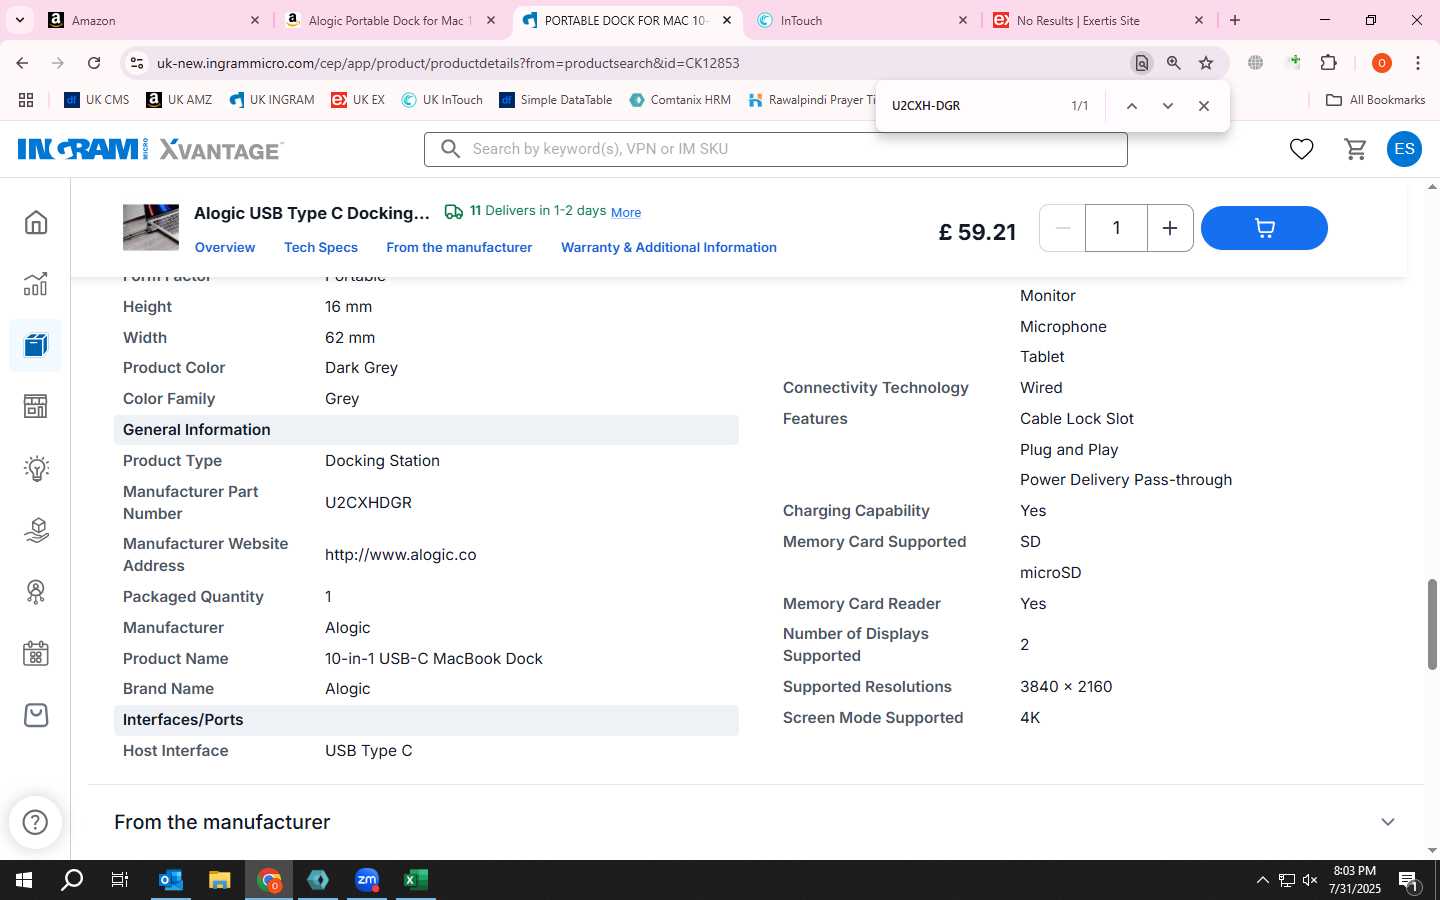Open the analytics chart sidebar icon

tap(36, 284)
